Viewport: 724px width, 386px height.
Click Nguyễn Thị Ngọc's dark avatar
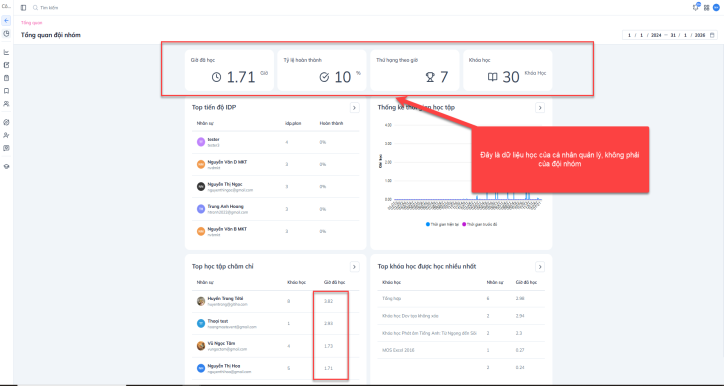201,187
